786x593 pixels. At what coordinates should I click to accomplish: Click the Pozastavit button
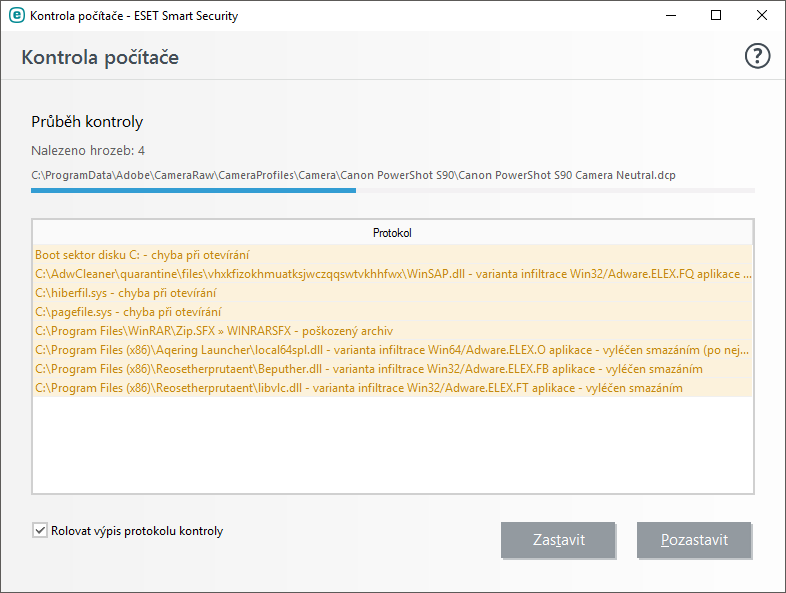click(x=694, y=540)
